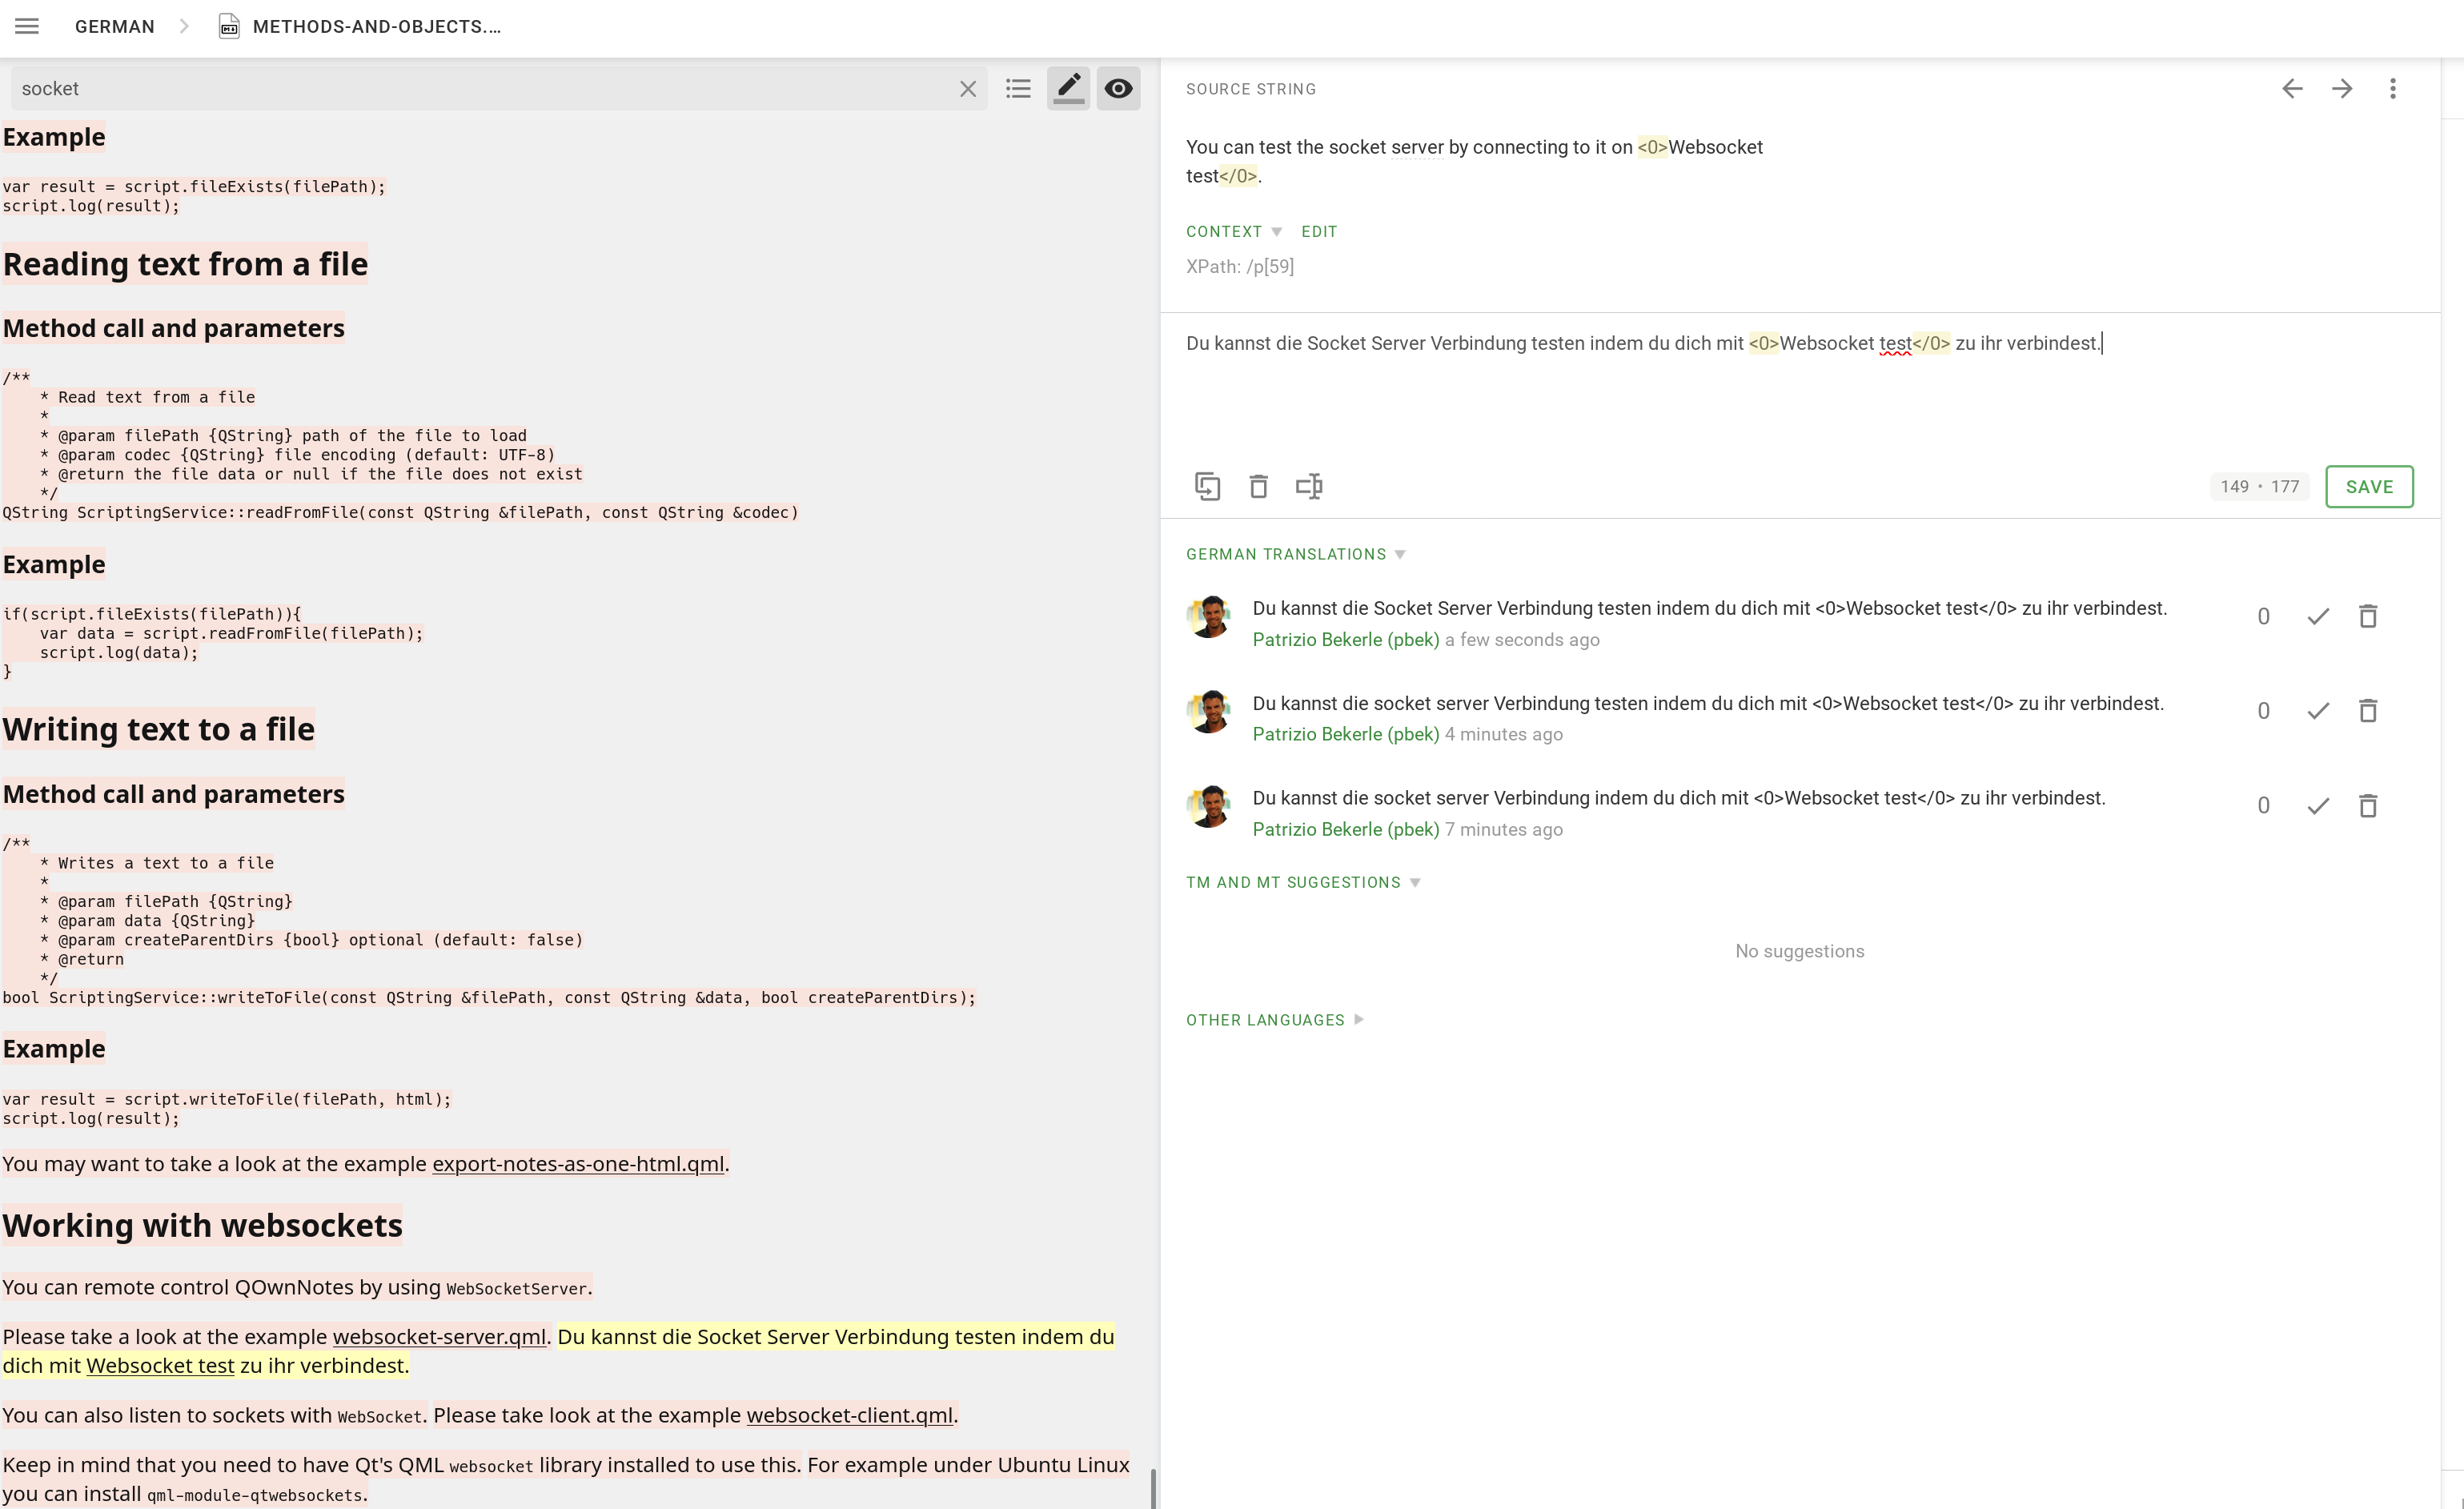
Task: Open the websocket-client.qml link
Action: (x=850, y=1416)
